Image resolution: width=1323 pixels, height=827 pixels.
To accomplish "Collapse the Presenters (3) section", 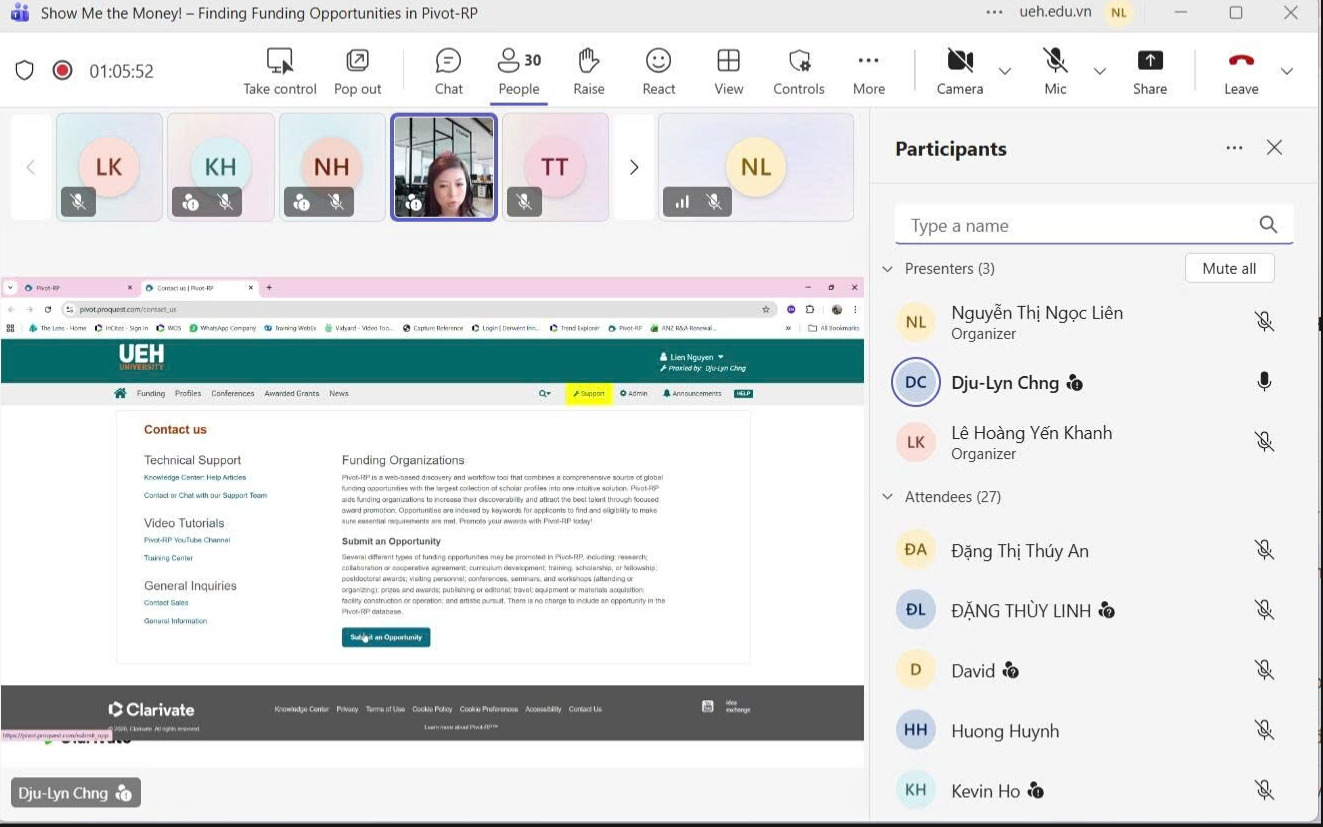I will 887,269.
